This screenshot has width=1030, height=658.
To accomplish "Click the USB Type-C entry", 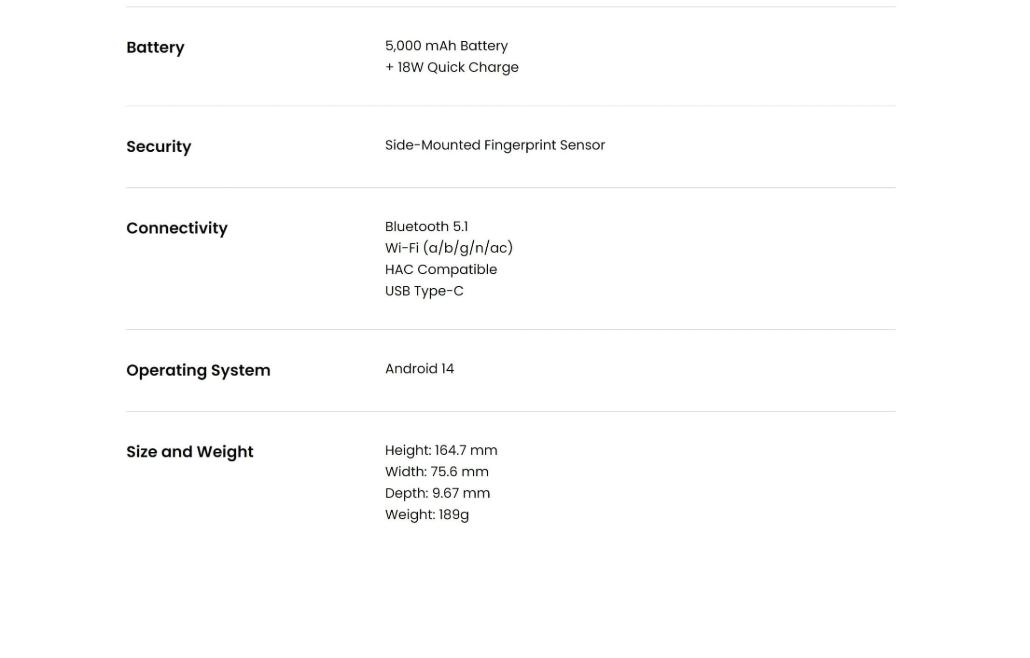I will click(x=424, y=291).
